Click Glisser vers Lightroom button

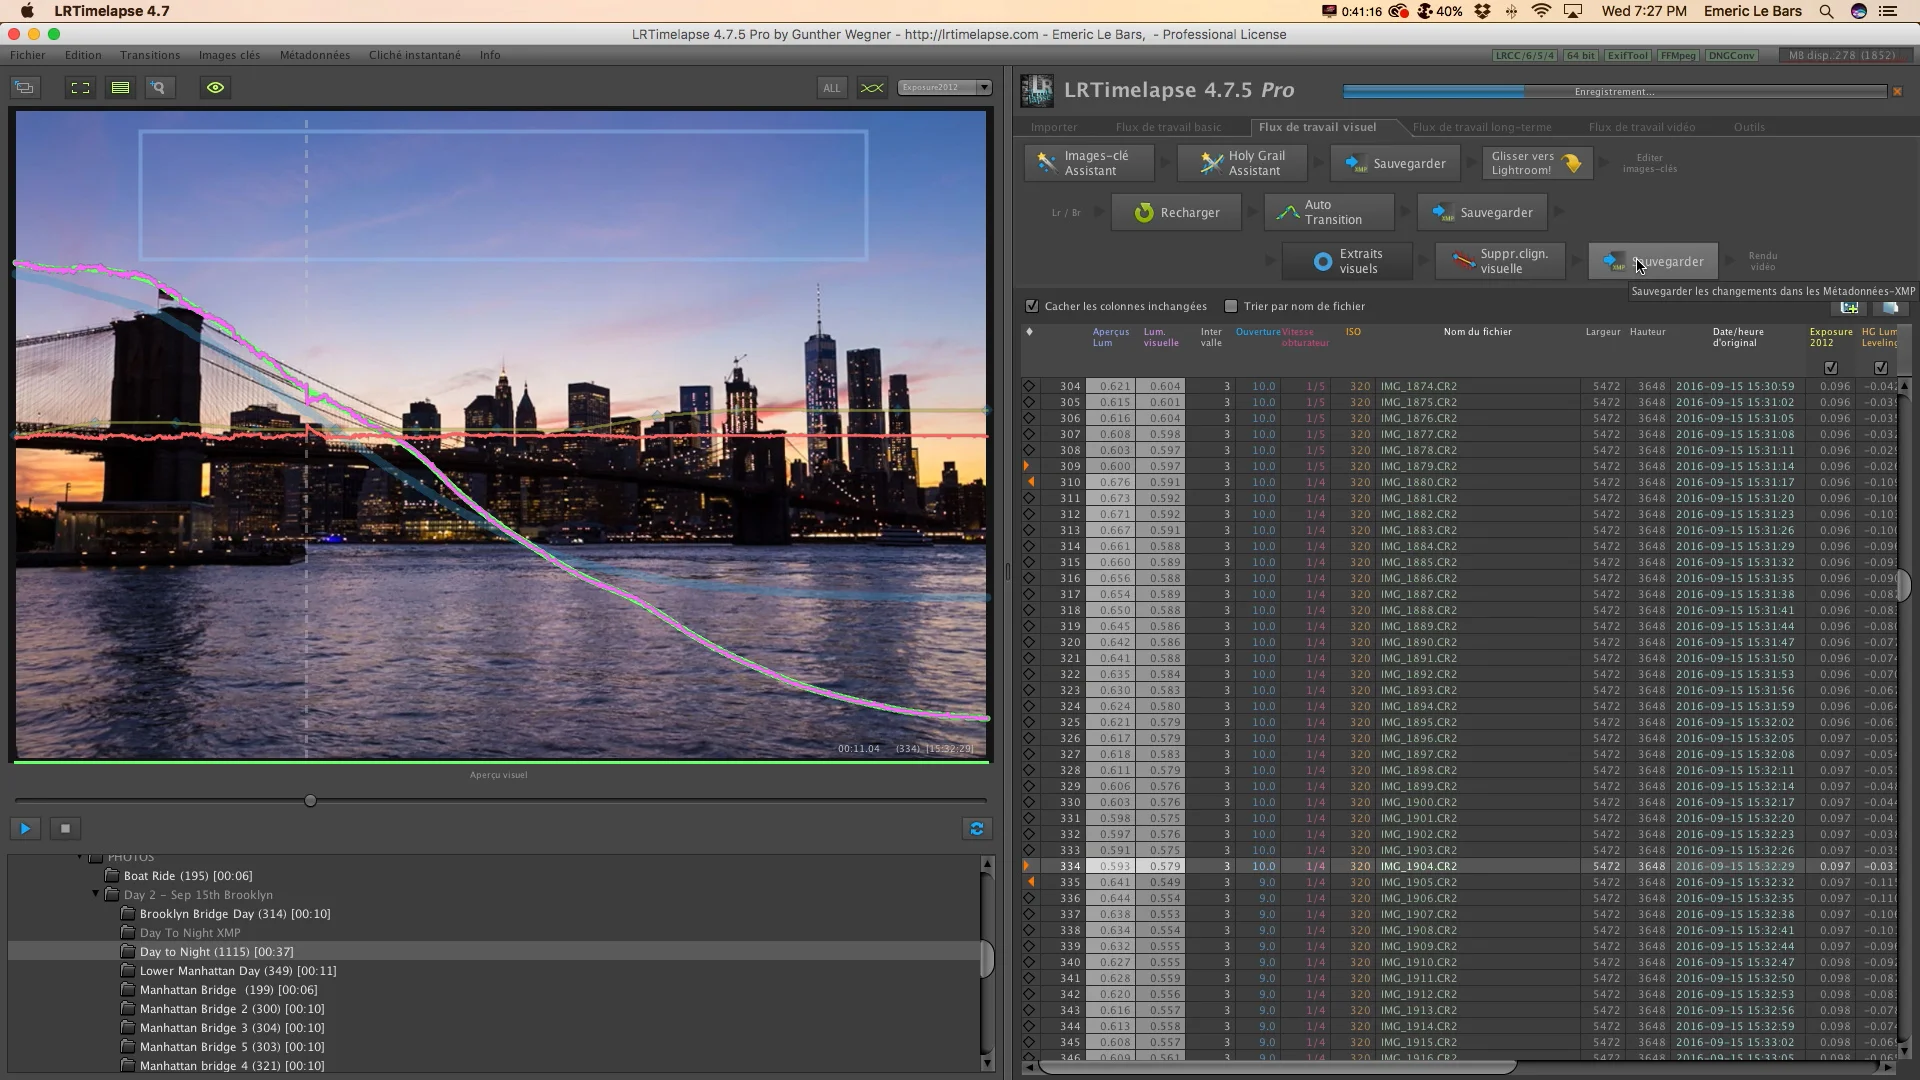(1538, 163)
